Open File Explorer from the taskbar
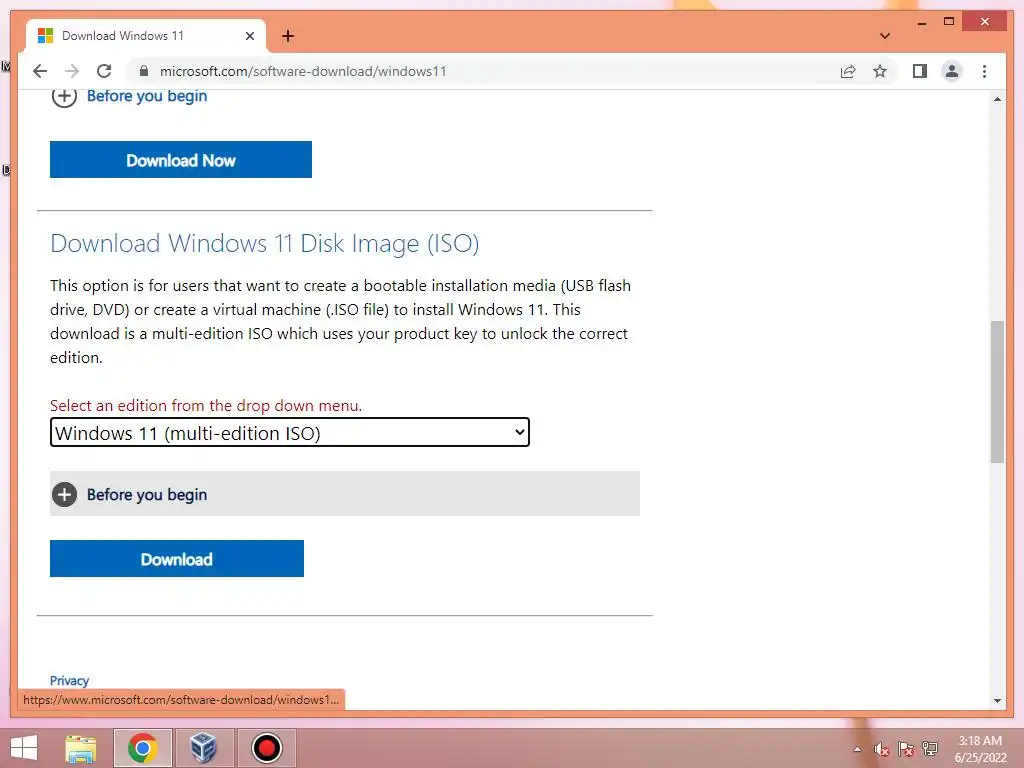1024x768 pixels. point(81,748)
